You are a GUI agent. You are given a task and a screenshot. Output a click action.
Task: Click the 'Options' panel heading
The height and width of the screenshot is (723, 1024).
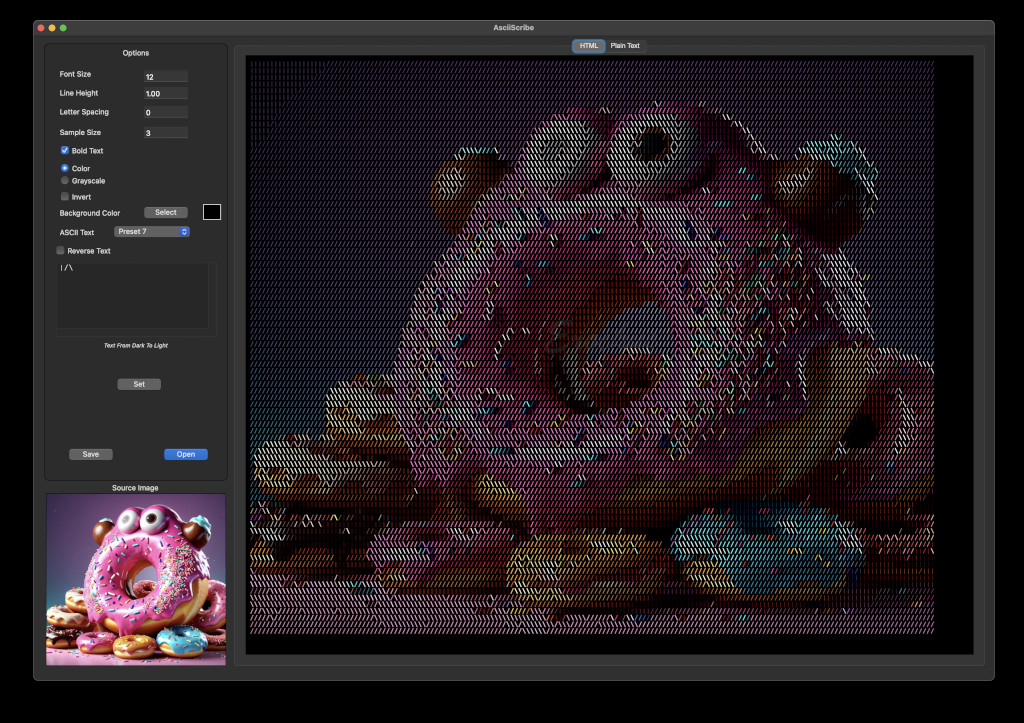coord(136,53)
